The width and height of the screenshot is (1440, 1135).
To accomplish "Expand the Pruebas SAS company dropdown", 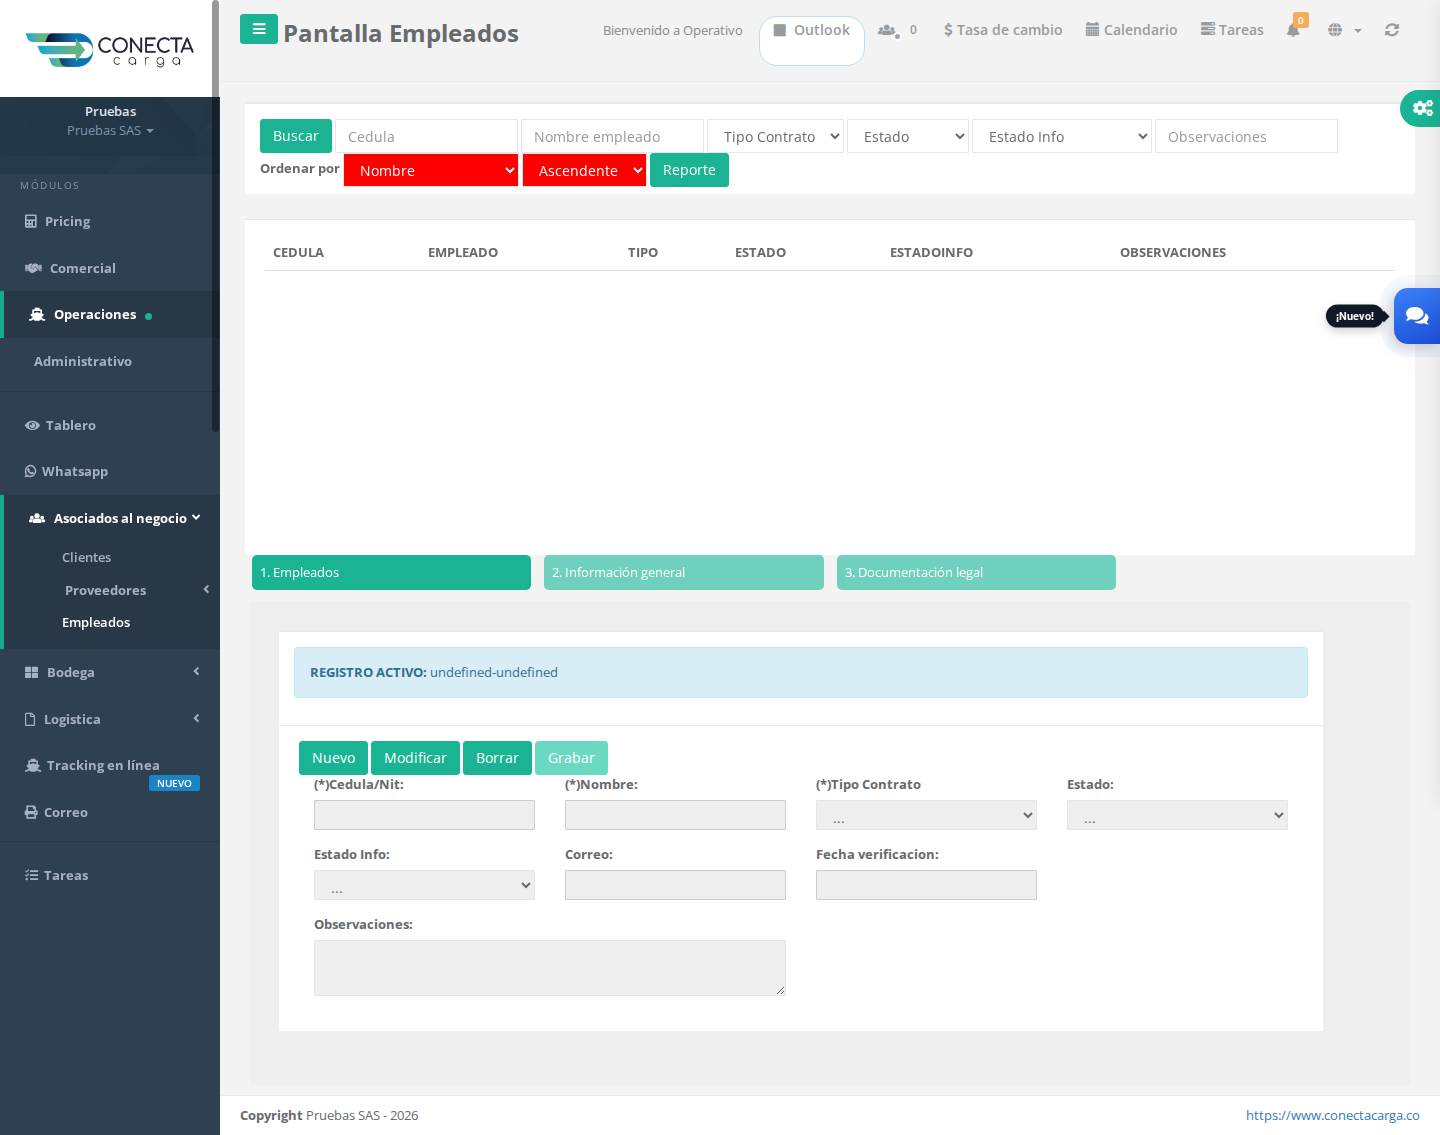I will pos(110,131).
